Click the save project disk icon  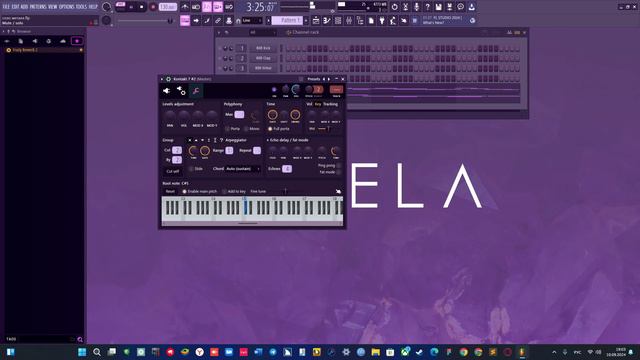click(x=438, y=7)
